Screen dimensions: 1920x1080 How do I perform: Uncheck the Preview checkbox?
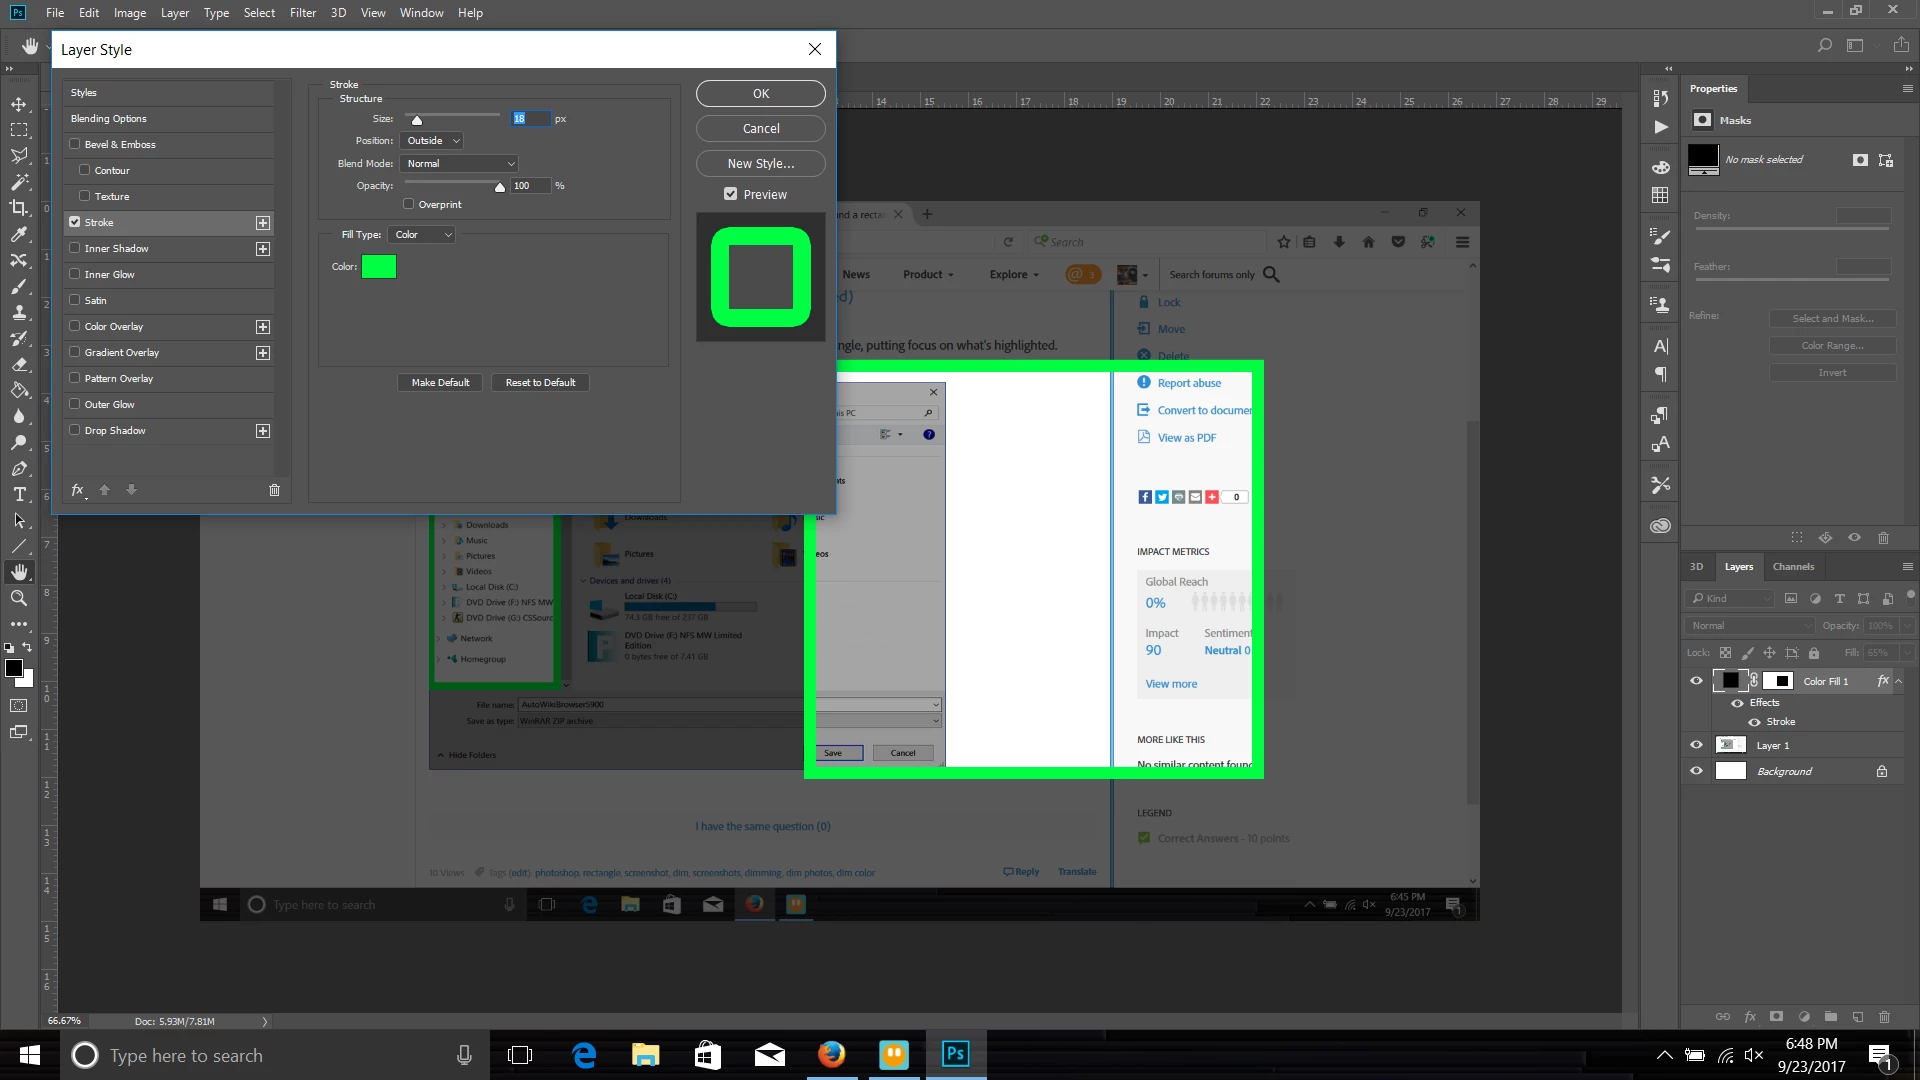pos(731,194)
